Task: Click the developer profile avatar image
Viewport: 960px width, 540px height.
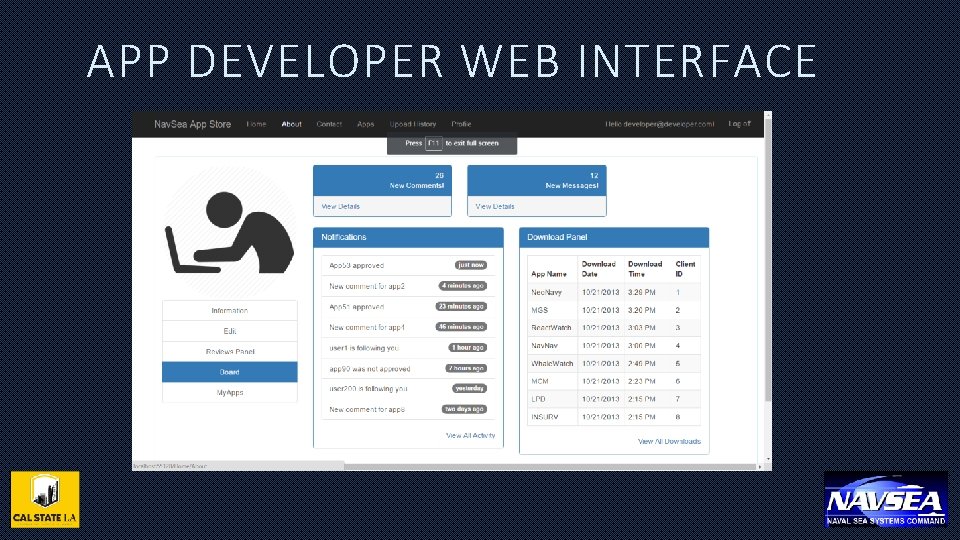Action: (230, 233)
